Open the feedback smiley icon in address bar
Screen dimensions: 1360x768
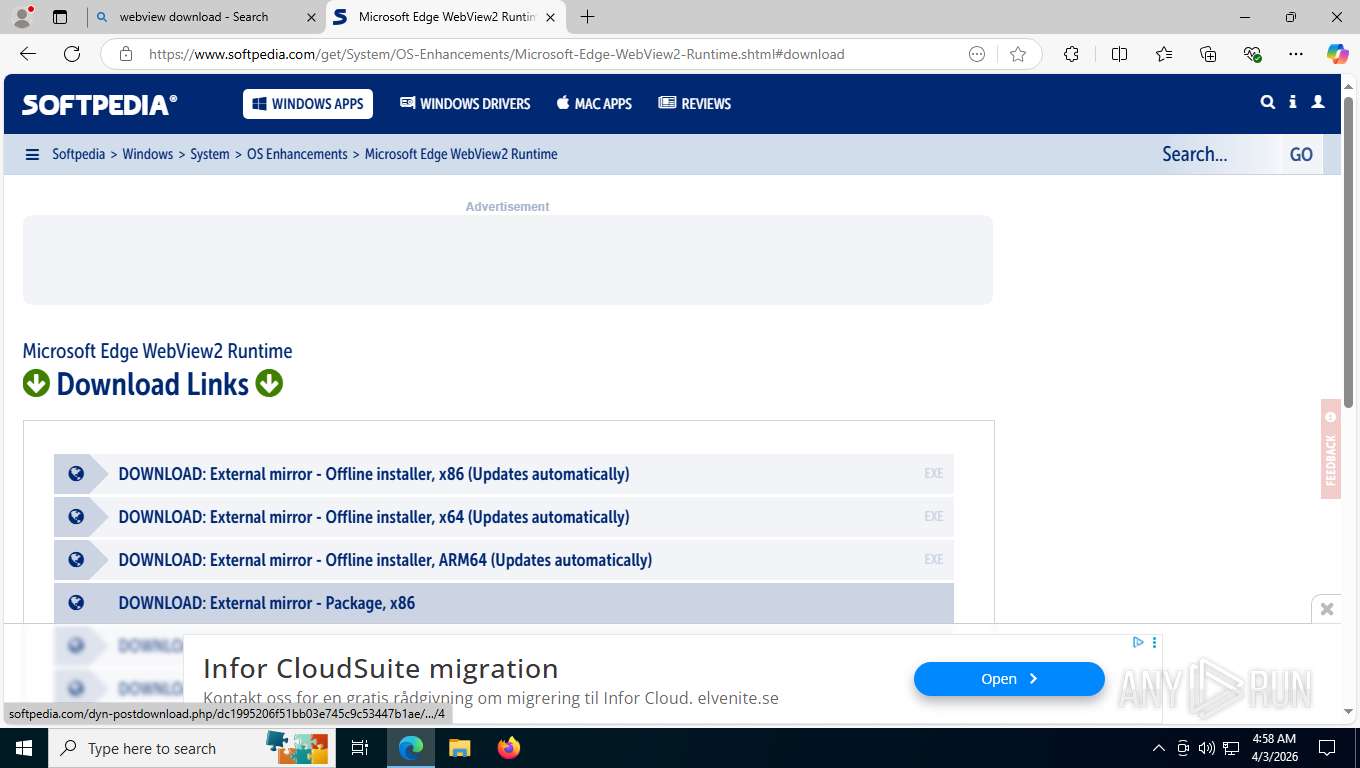(977, 54)
